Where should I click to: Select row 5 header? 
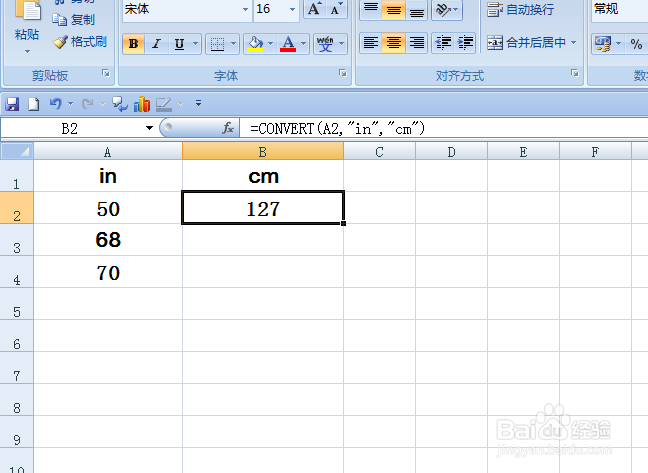coord(17,304)
